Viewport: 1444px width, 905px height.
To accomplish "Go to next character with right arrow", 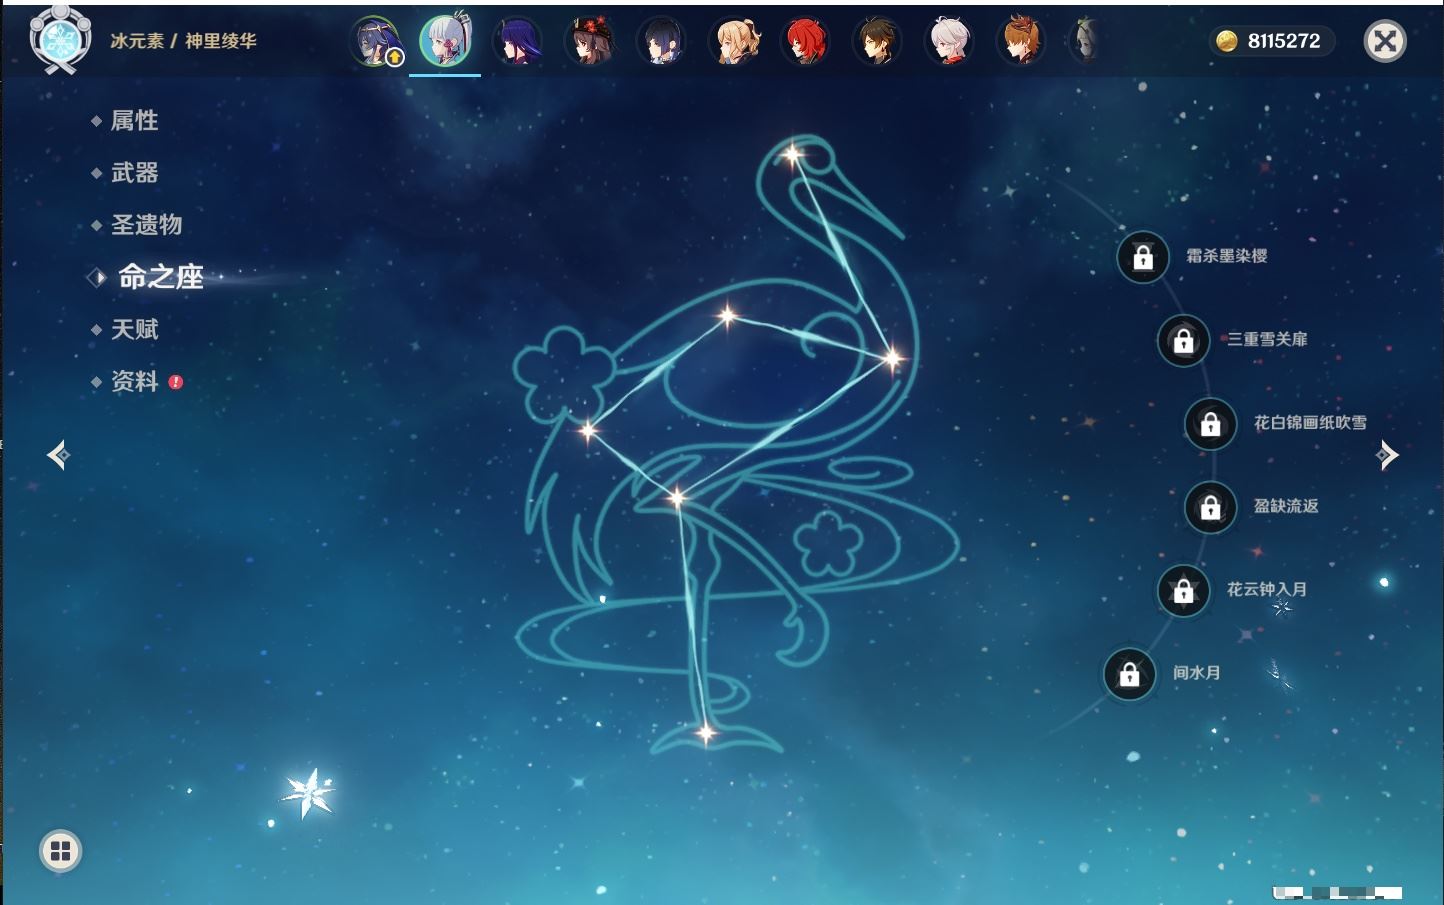I will (1387, 455).
